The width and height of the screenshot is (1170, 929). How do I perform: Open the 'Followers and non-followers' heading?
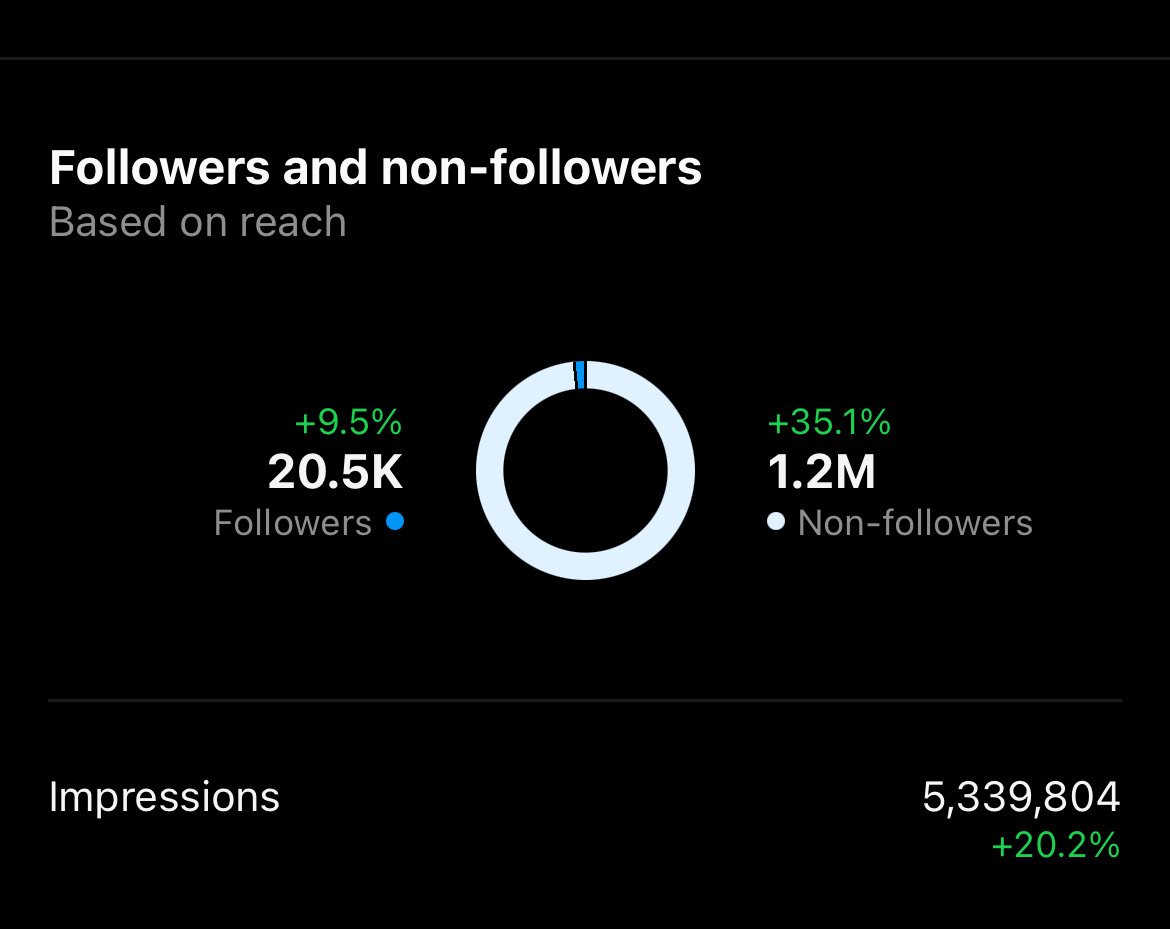(x=375, y=168)
